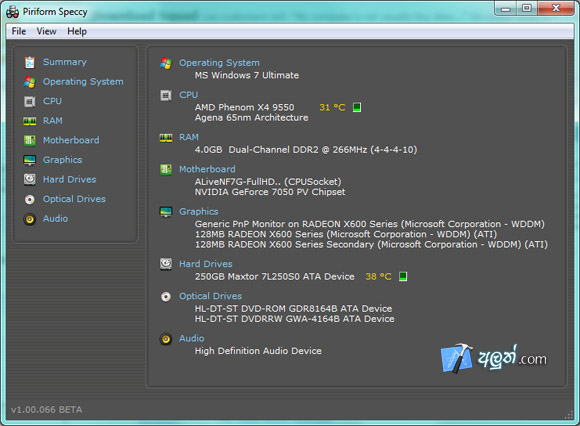
Task: Click the 38 °C hard drive temperature value
Action: coord(378,277)
